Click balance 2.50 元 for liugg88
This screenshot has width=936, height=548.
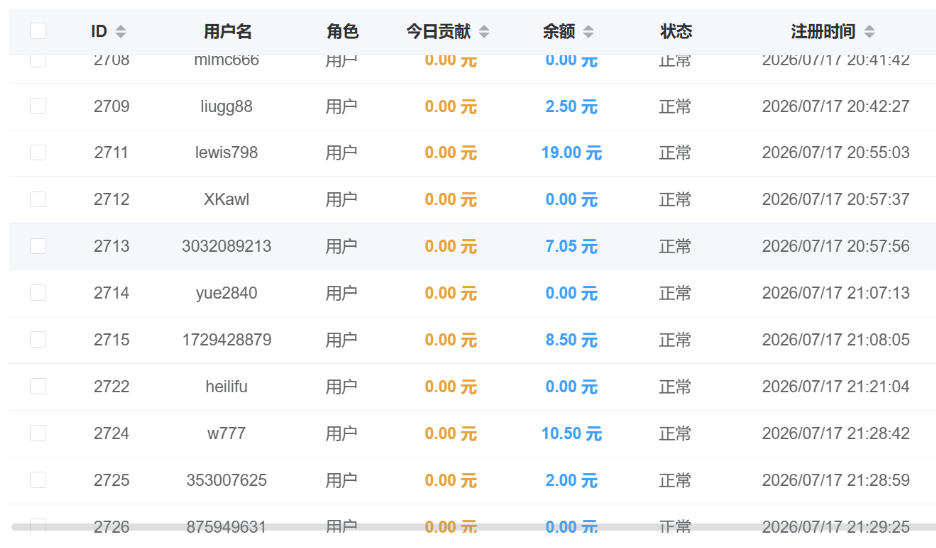pyautogui.click(x=571, y=106)
